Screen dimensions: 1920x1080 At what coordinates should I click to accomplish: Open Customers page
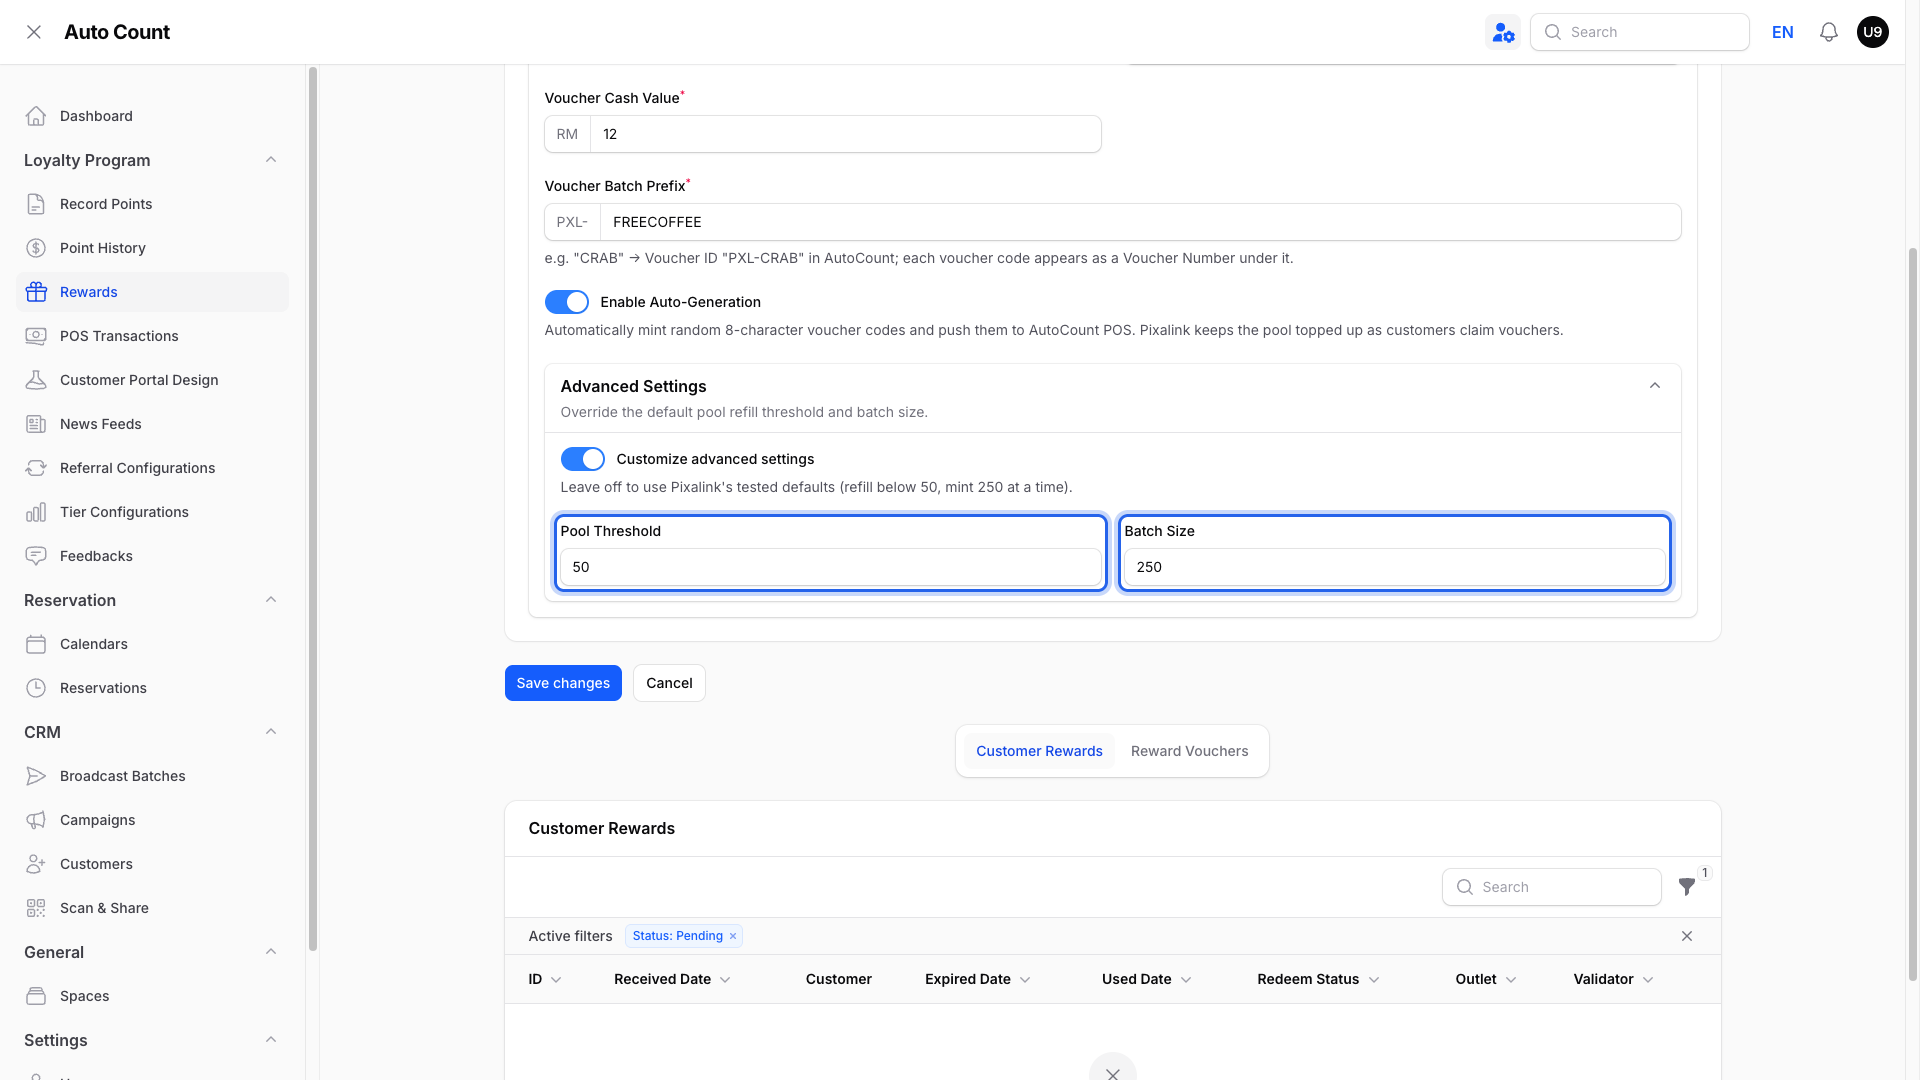coord(152,864)
